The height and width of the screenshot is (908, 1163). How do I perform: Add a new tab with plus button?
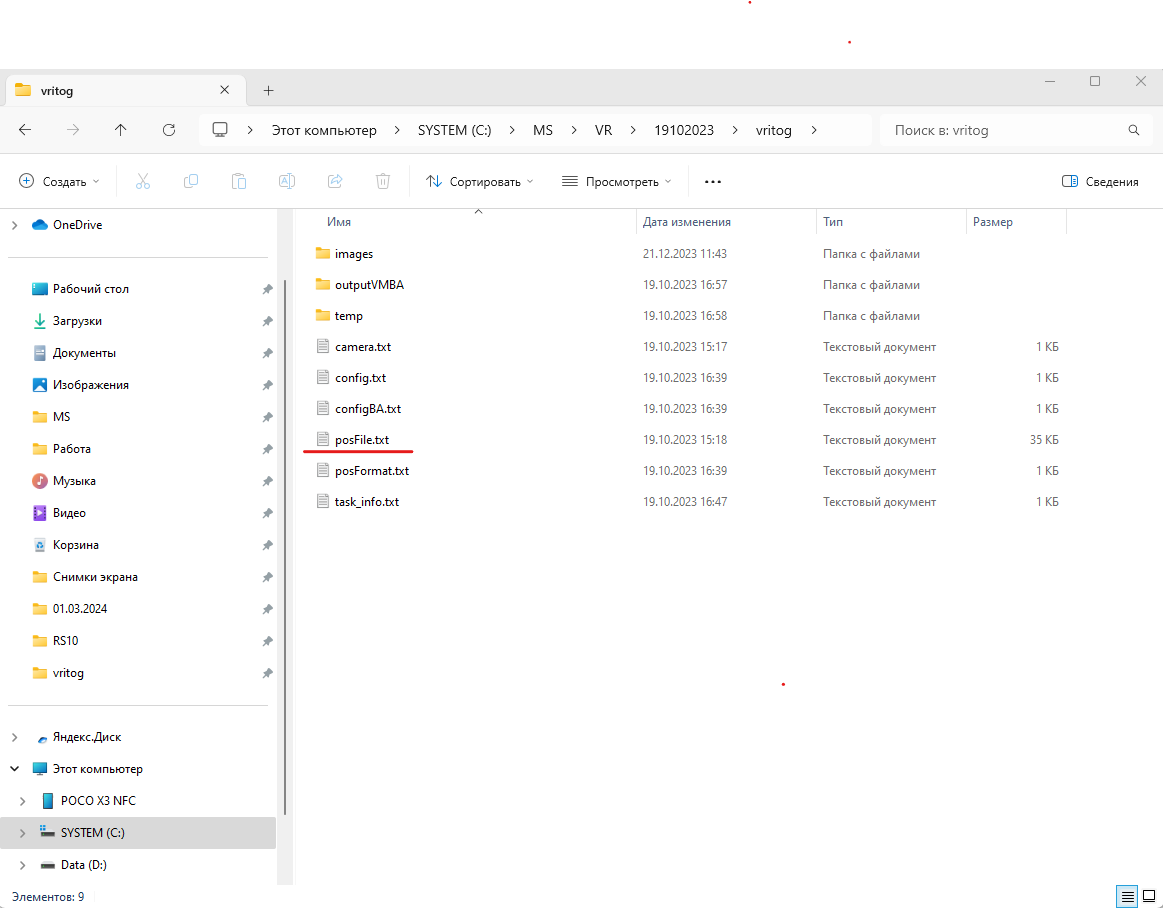point(268,91)
